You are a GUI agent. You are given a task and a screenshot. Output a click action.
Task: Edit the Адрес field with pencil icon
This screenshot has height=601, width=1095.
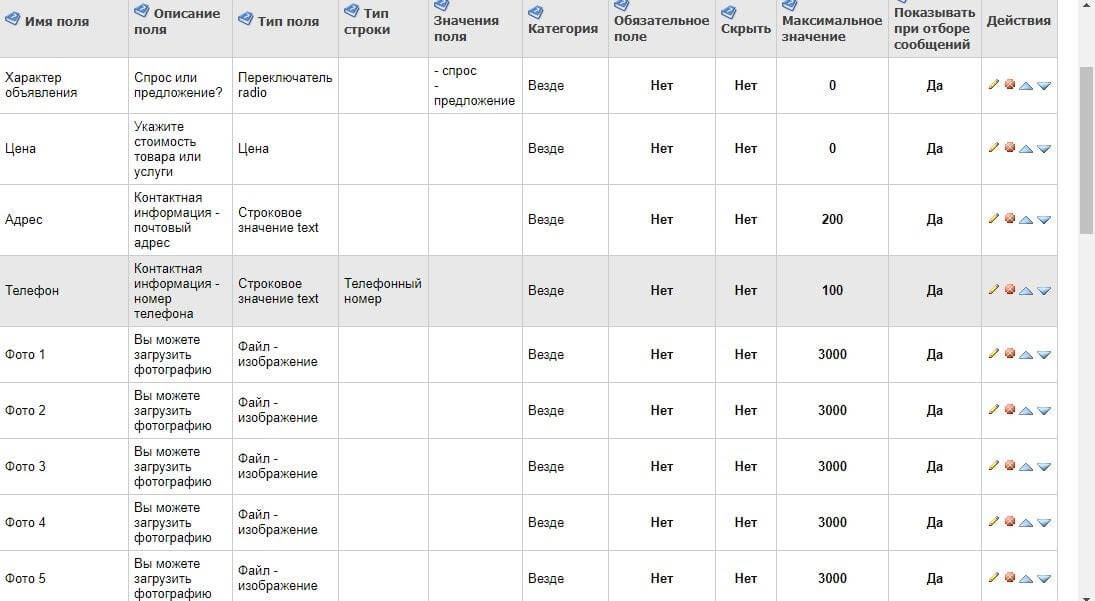(x=994, y=219)
